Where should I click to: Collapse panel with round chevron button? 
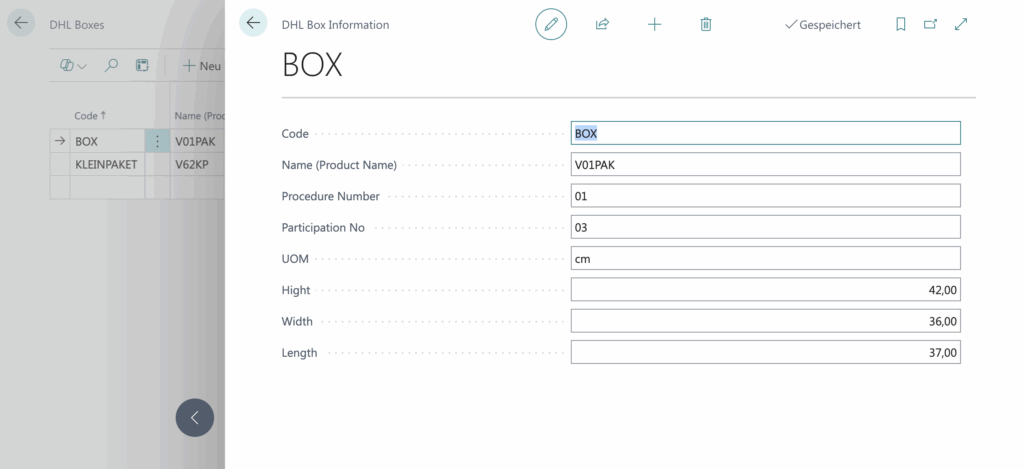click(x=195, y=417)
